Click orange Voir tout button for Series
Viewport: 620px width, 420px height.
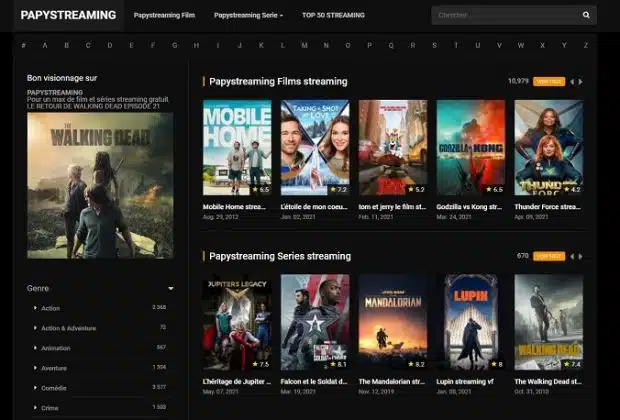tap(549, 256)
